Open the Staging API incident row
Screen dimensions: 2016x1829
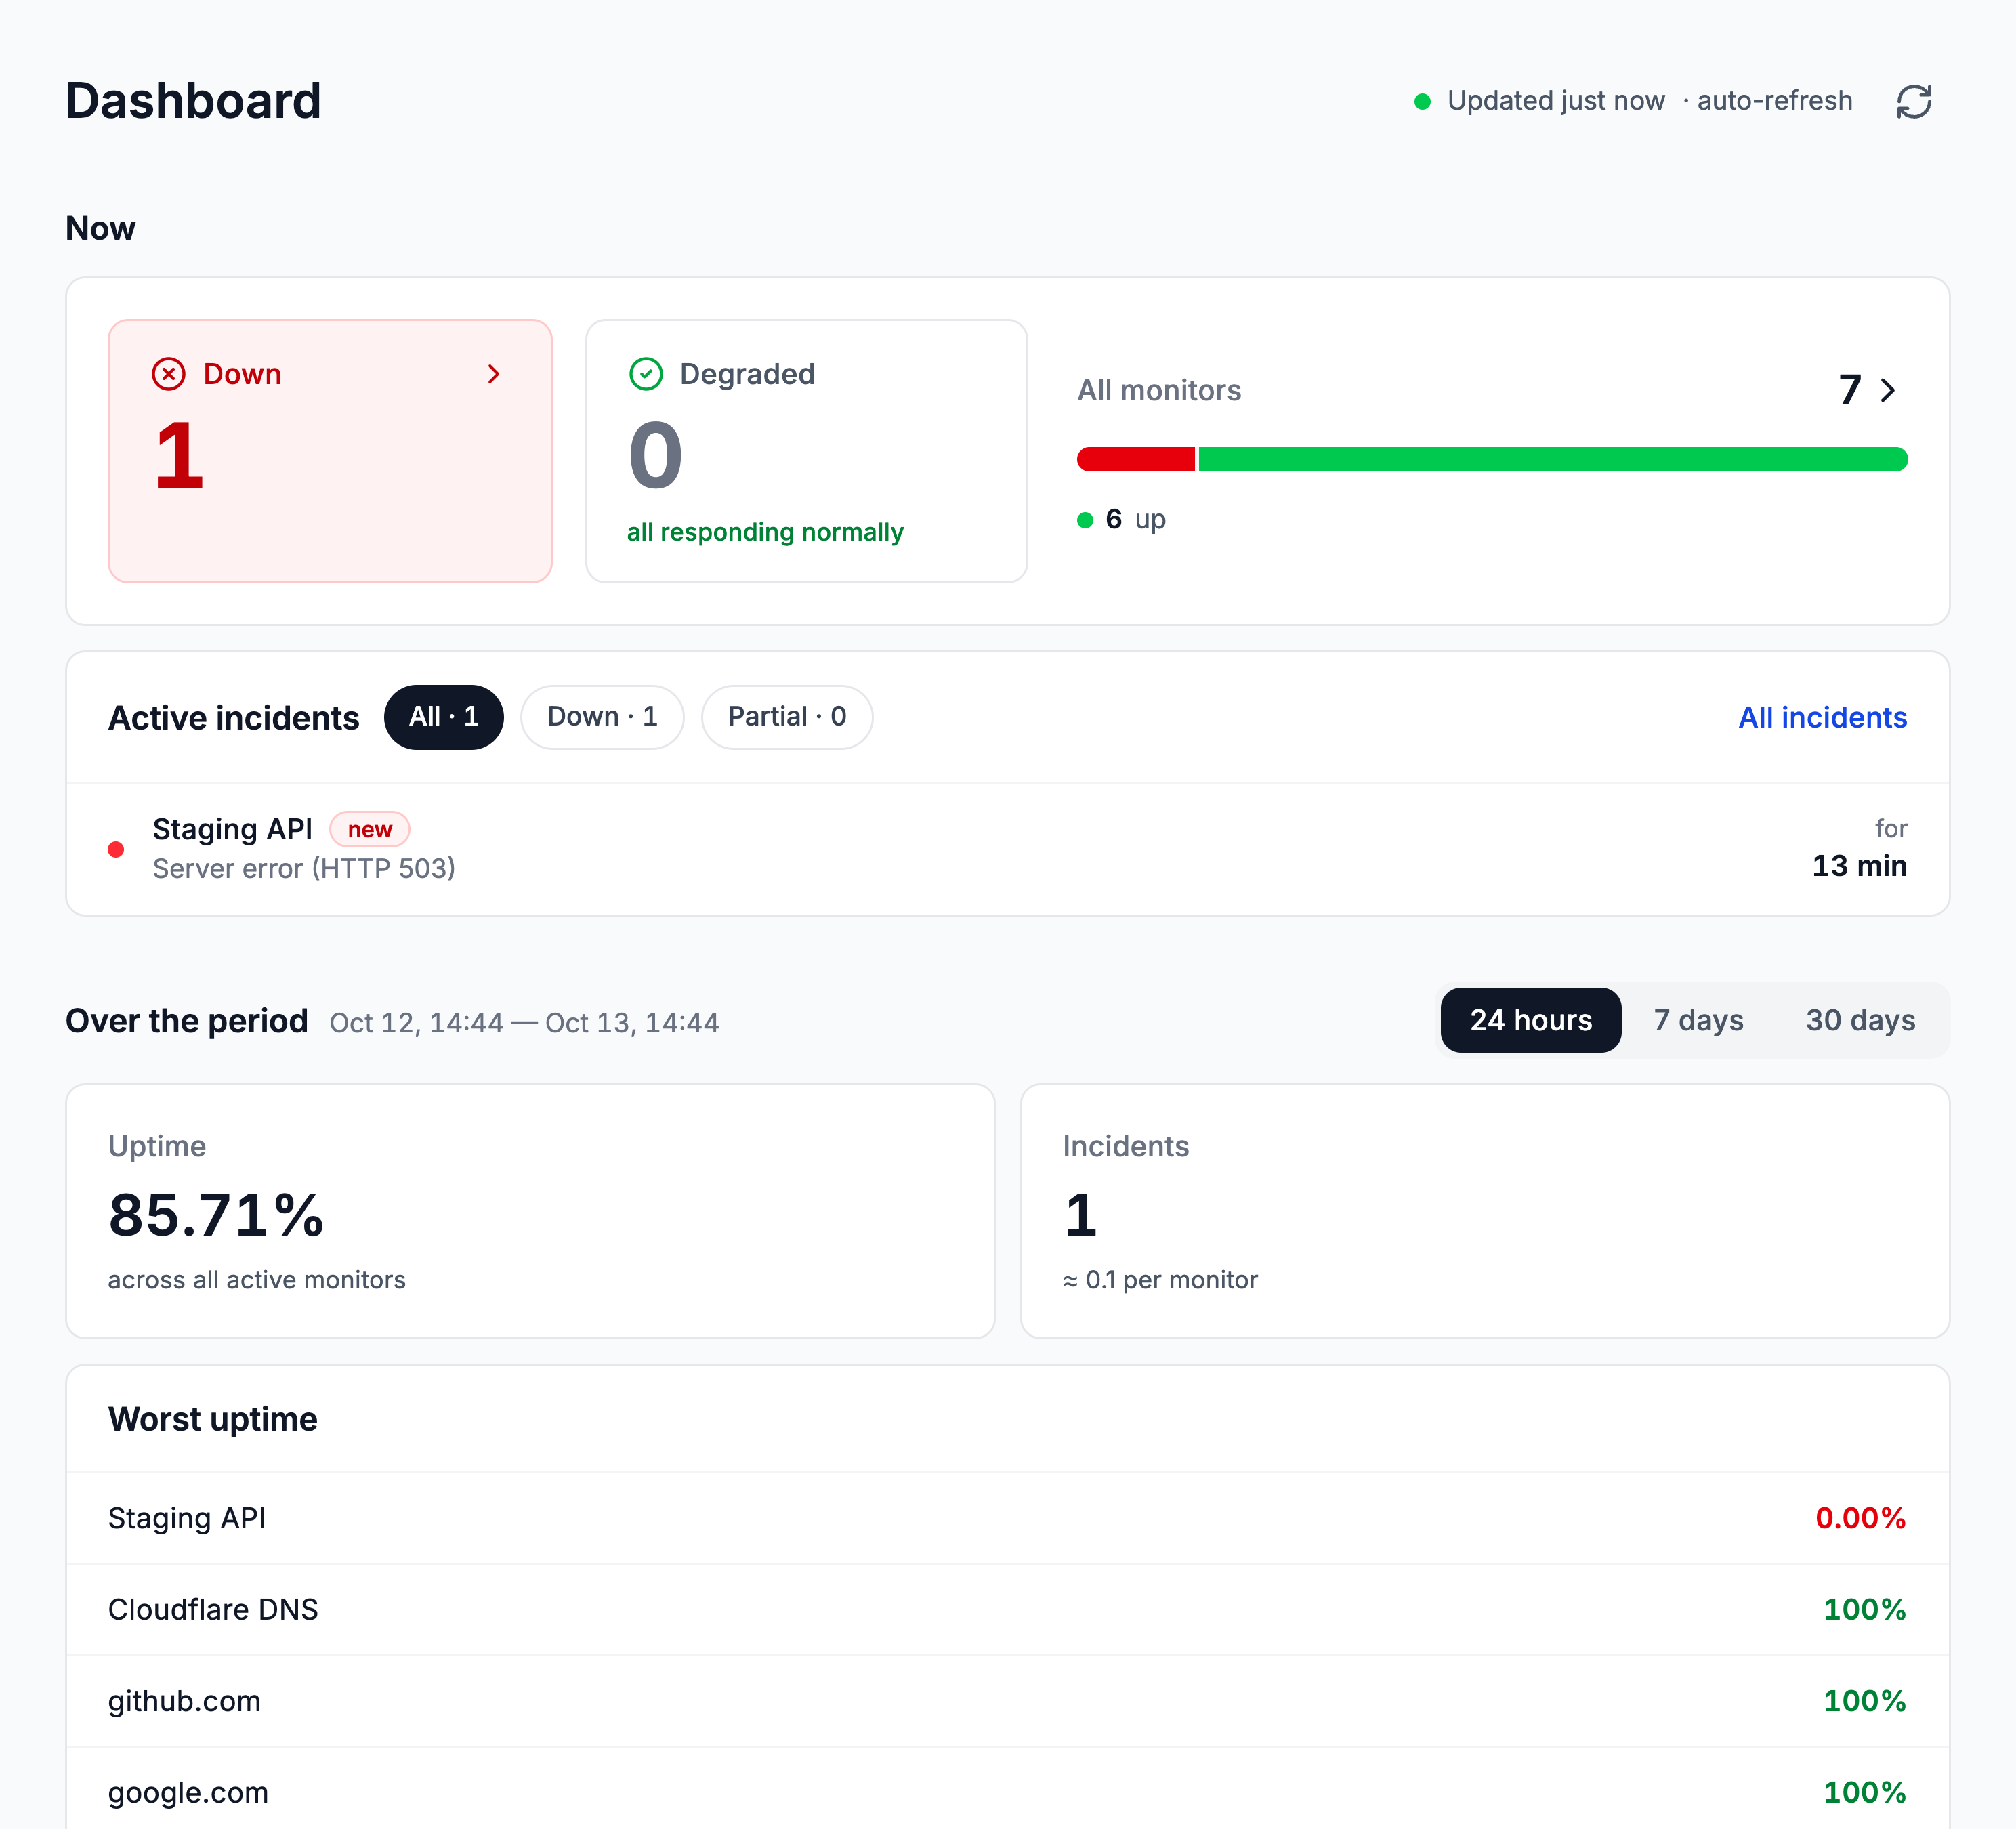coord(1007,849)
